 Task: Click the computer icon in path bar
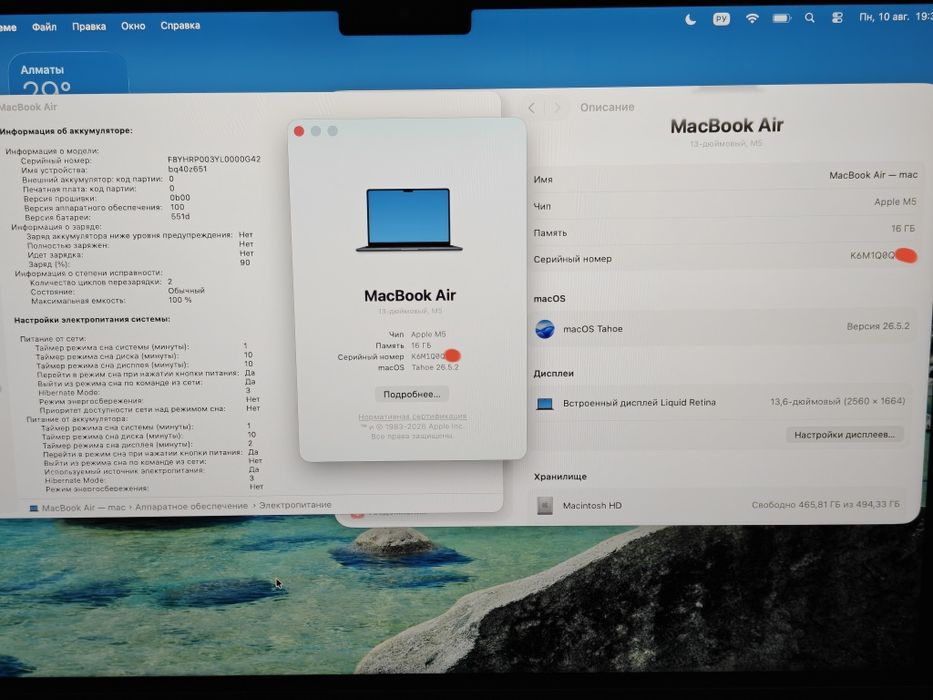tap(34, 508)
